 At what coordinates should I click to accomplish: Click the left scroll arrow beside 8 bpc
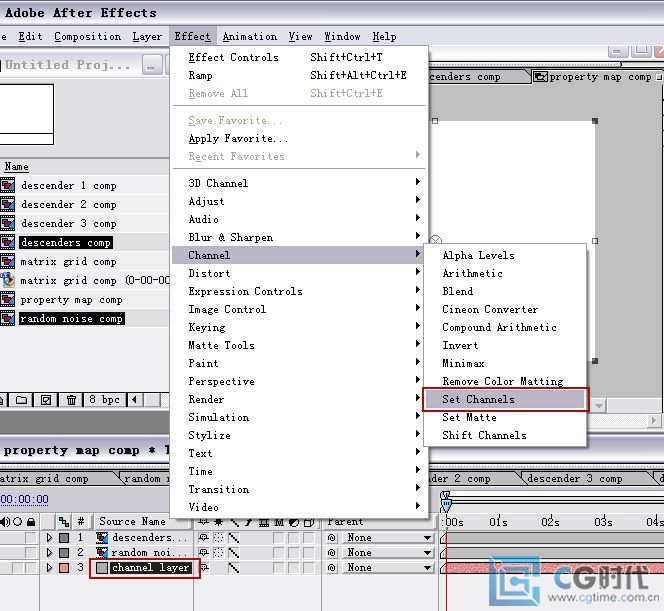(135, 399)
